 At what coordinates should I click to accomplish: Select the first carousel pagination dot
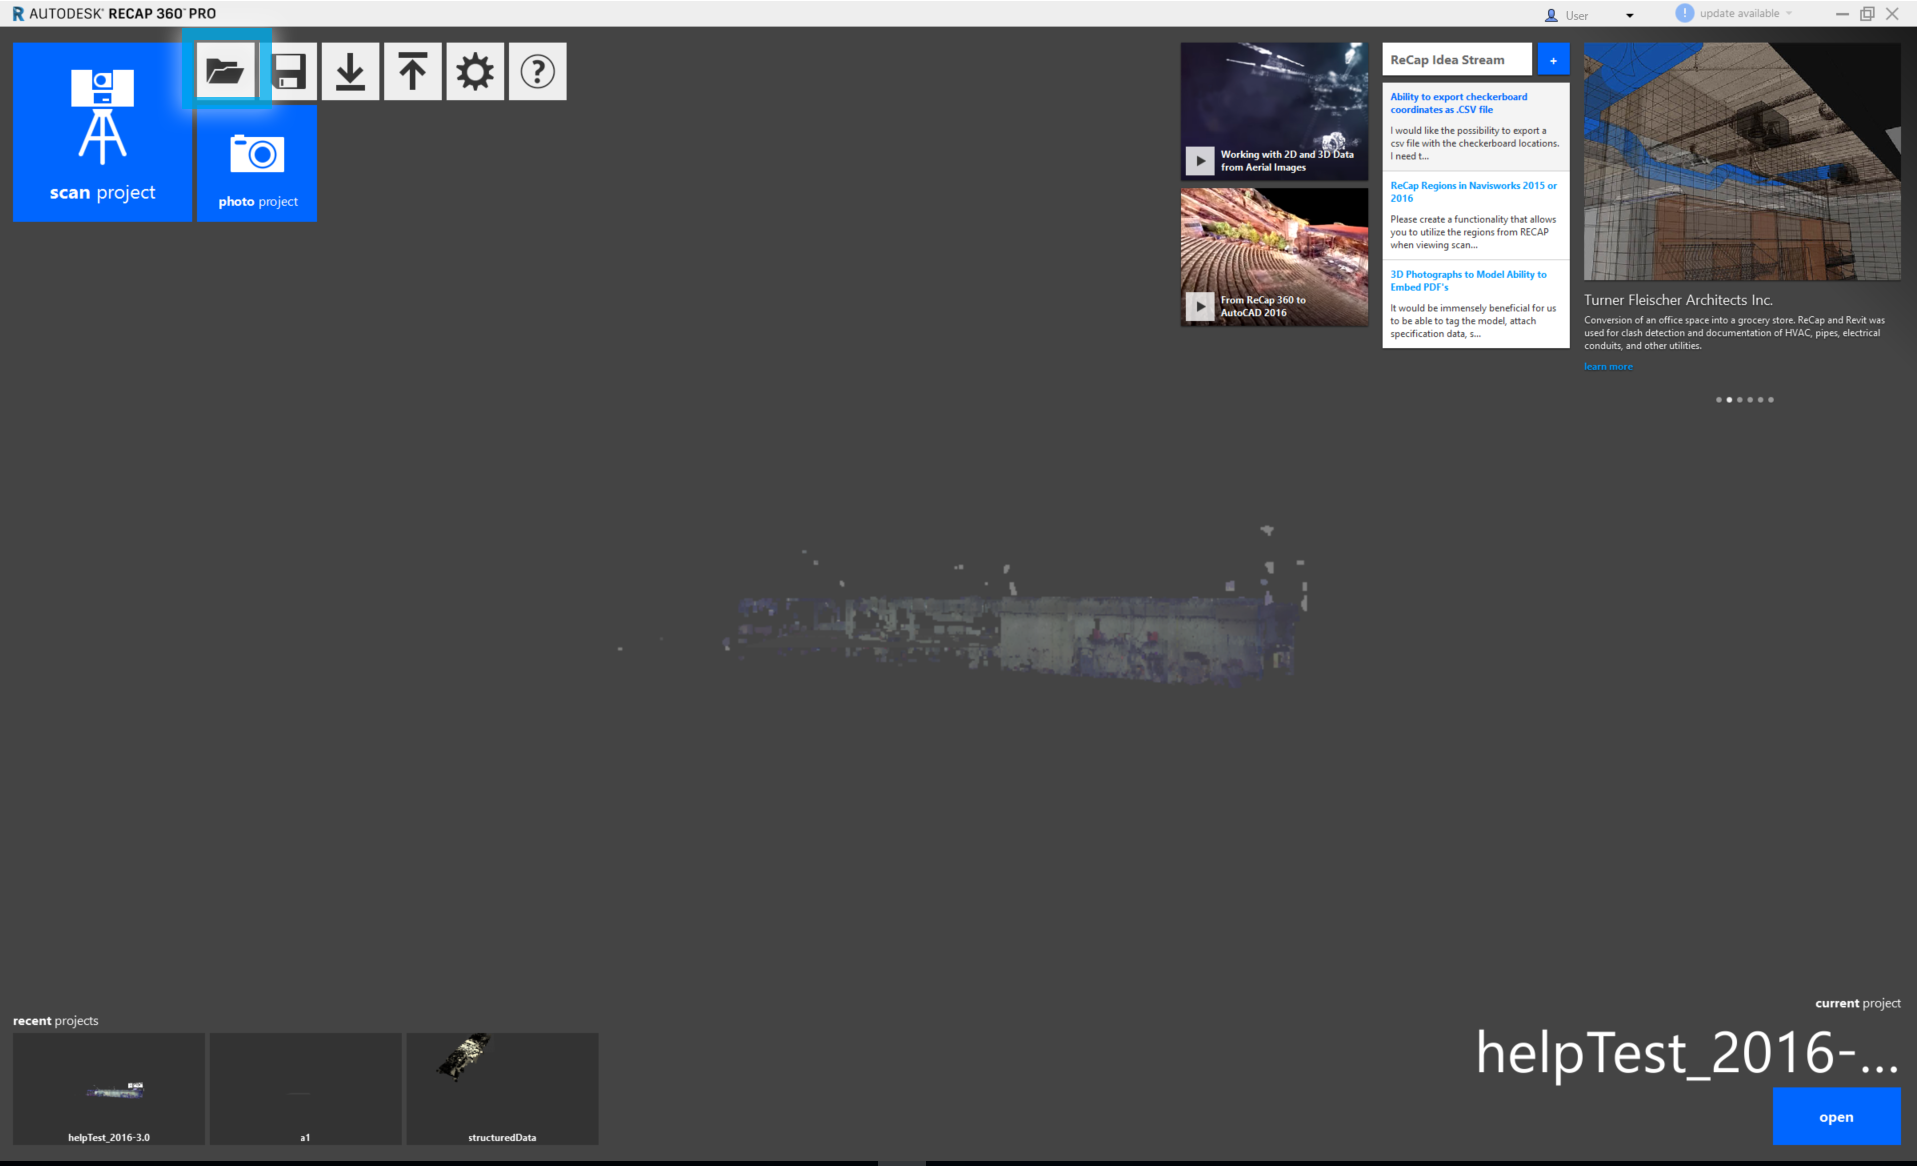coord(1719,400)
